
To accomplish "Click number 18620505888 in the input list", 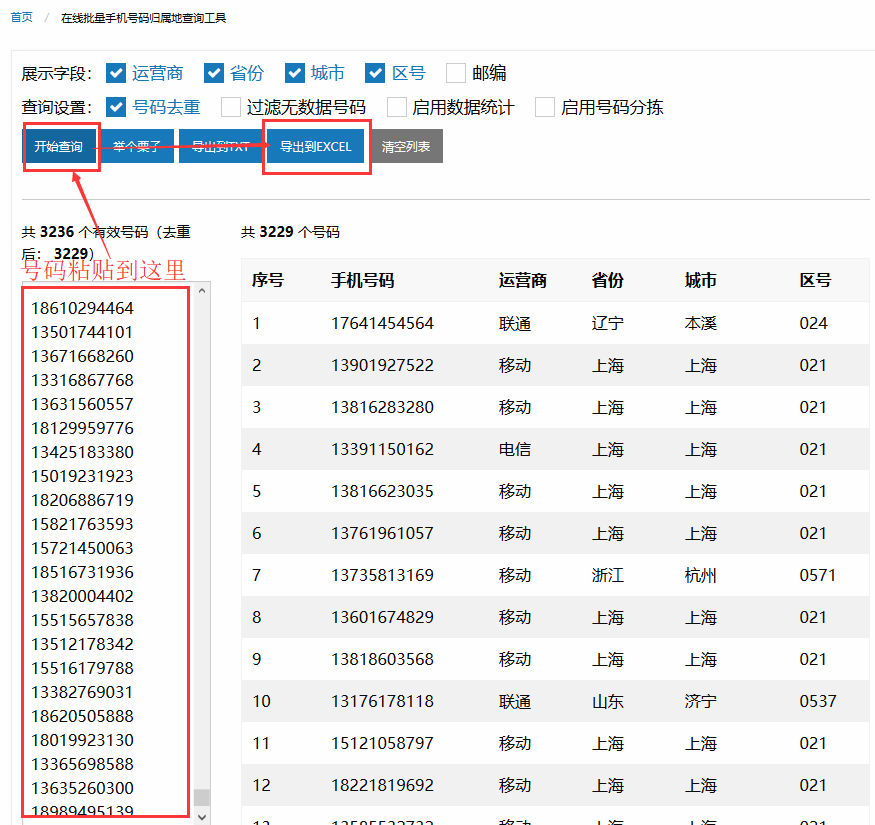I will [83, 716].
